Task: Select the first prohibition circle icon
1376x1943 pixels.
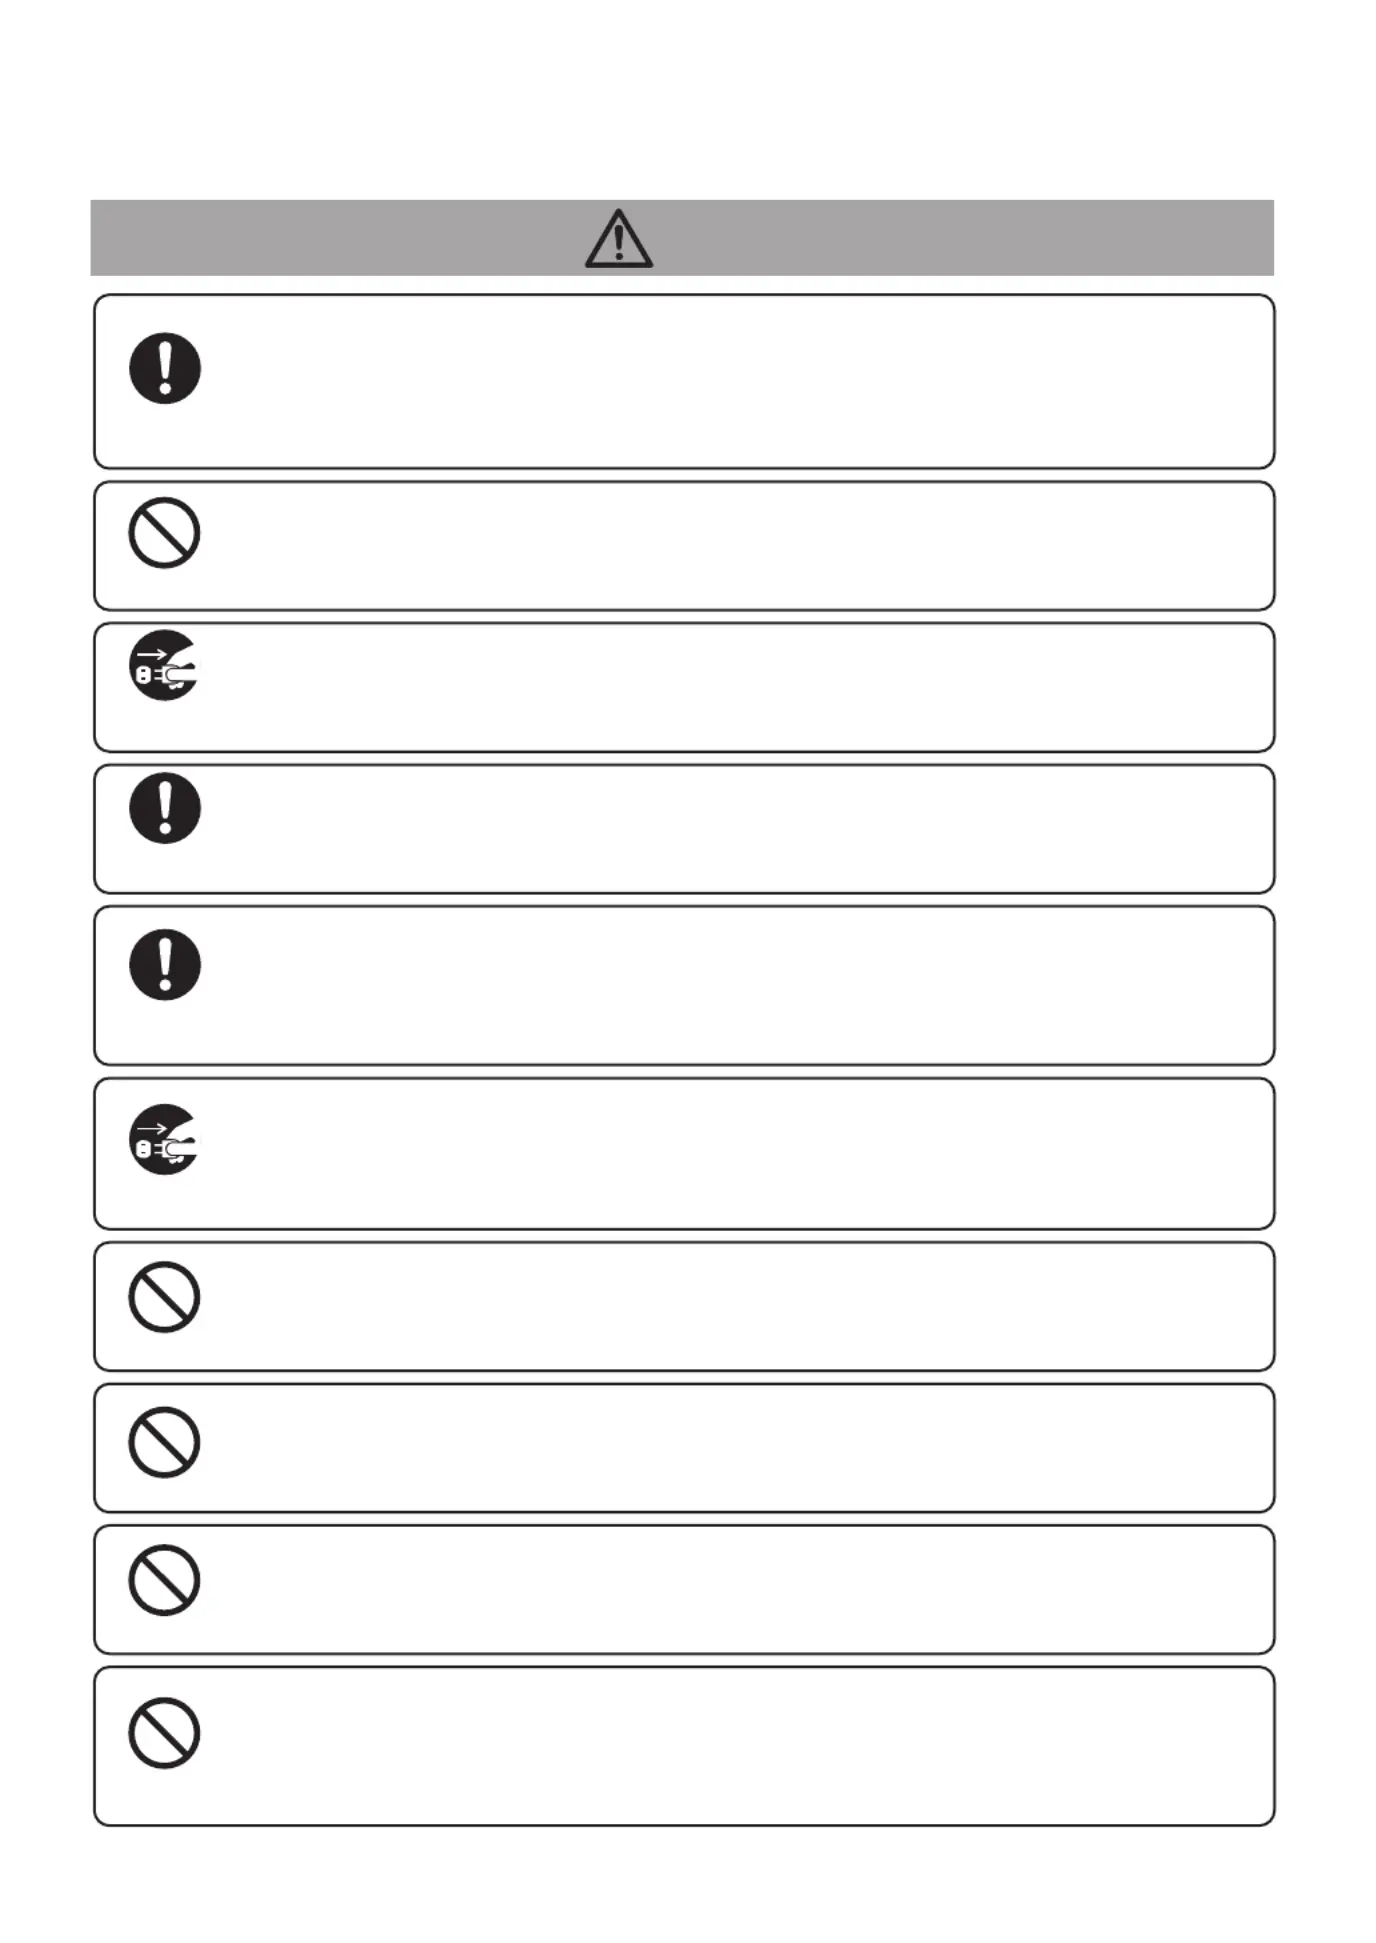Action: [164, 533]
